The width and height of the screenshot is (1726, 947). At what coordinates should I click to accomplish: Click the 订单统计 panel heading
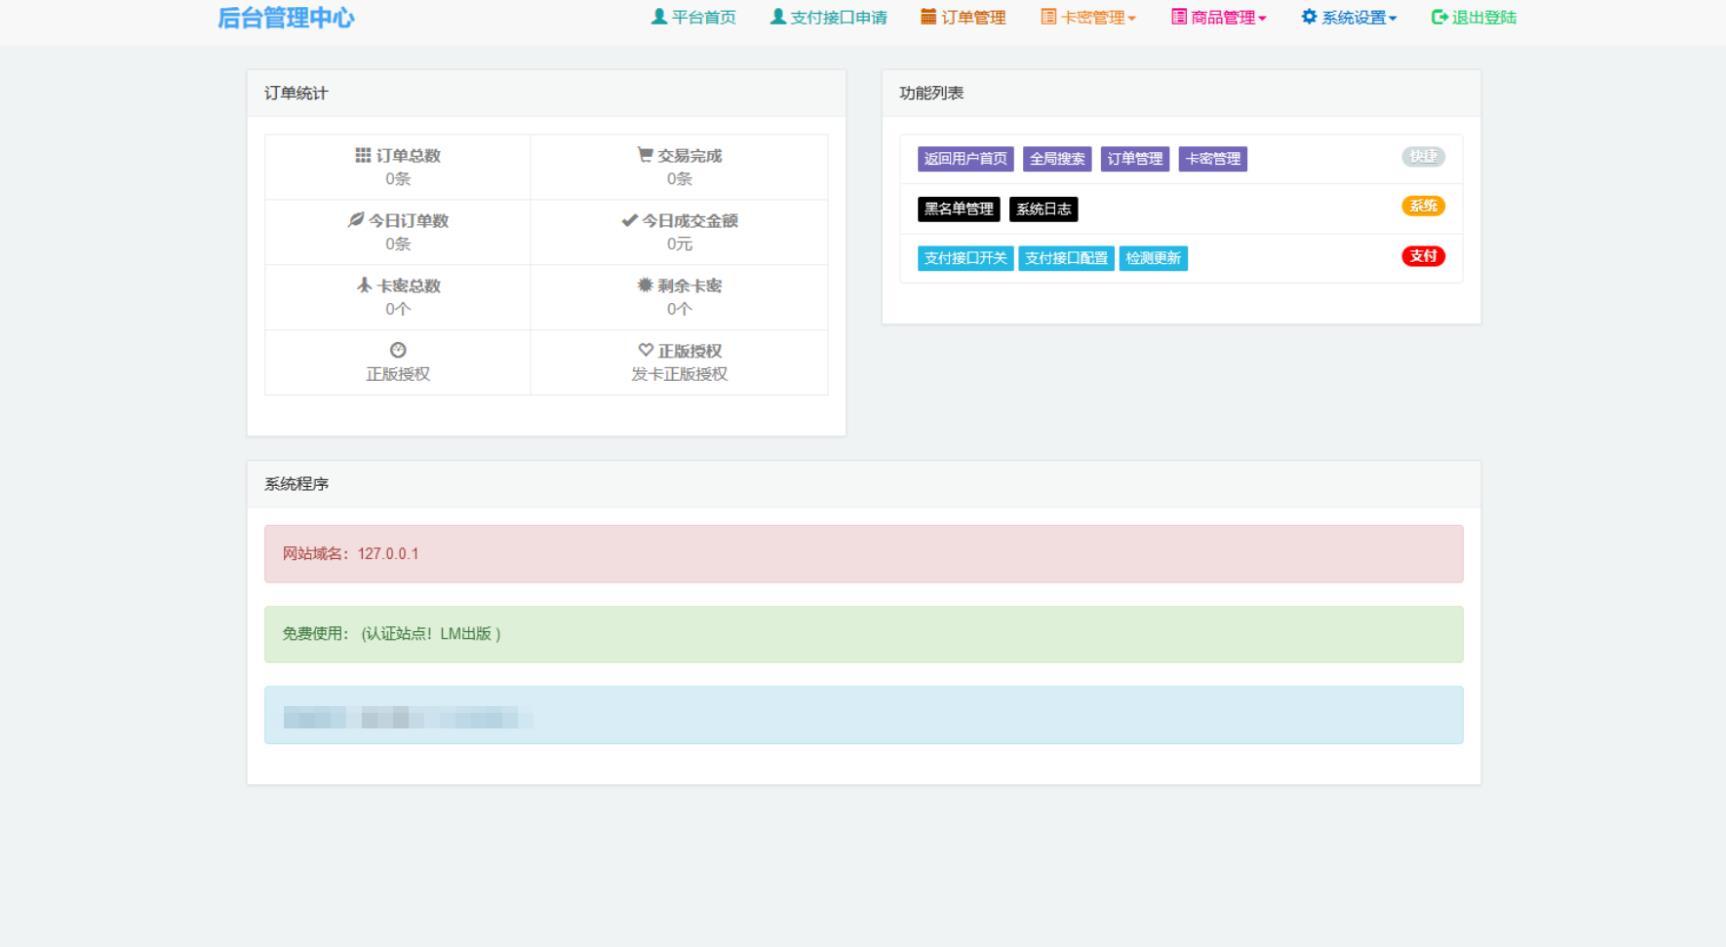coord(296,93)
